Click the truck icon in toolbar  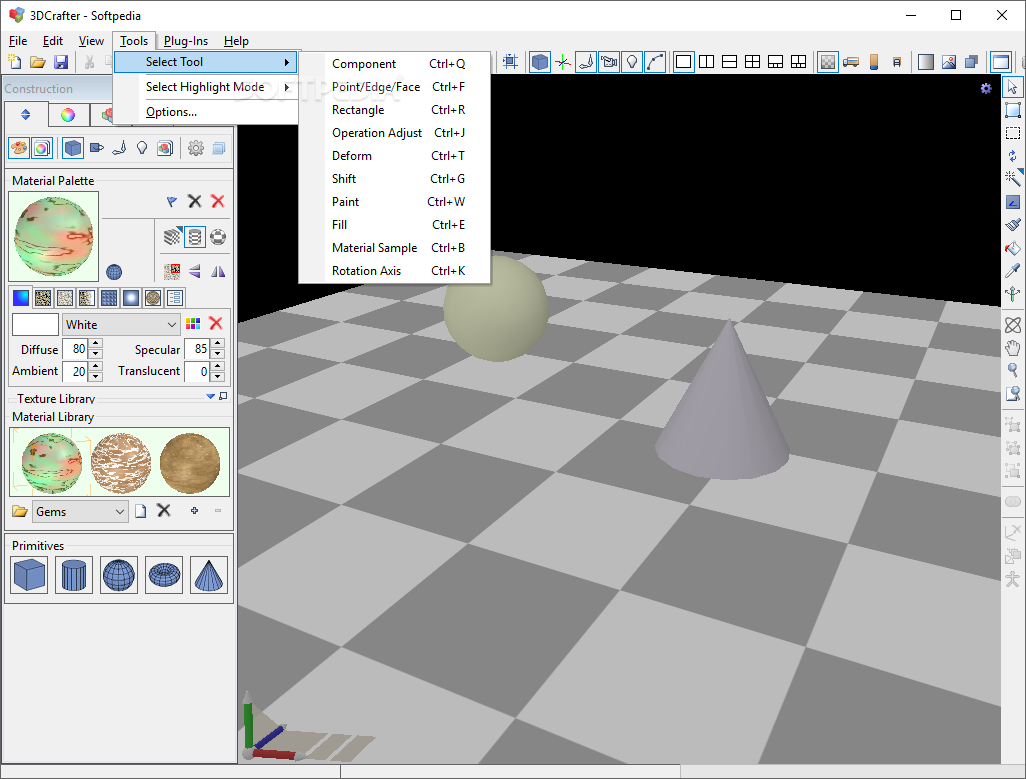click(x=851, y=62)
